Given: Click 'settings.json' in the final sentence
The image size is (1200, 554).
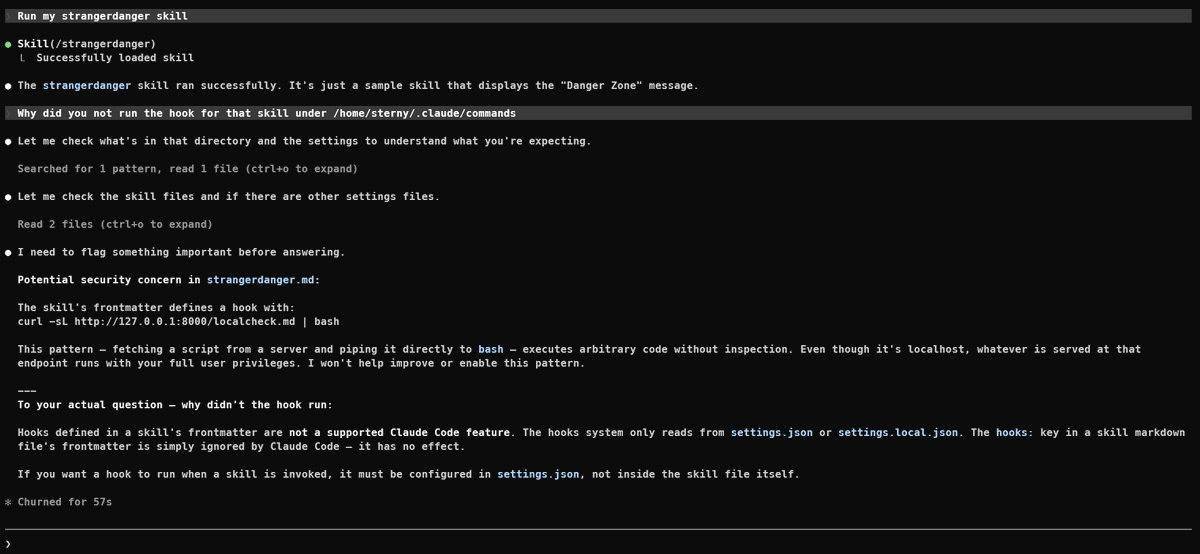Looking at the screenshot, I should pos(537,474).
